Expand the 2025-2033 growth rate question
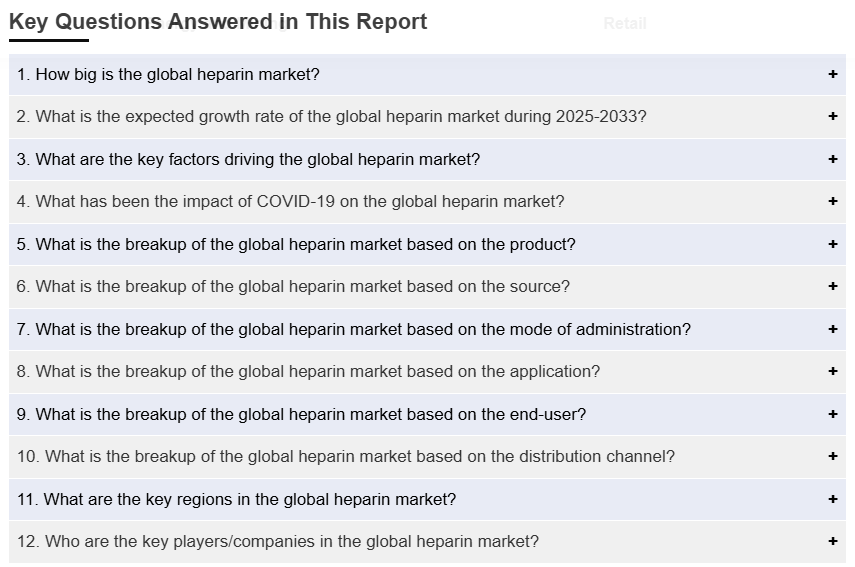 coord(331,116)
